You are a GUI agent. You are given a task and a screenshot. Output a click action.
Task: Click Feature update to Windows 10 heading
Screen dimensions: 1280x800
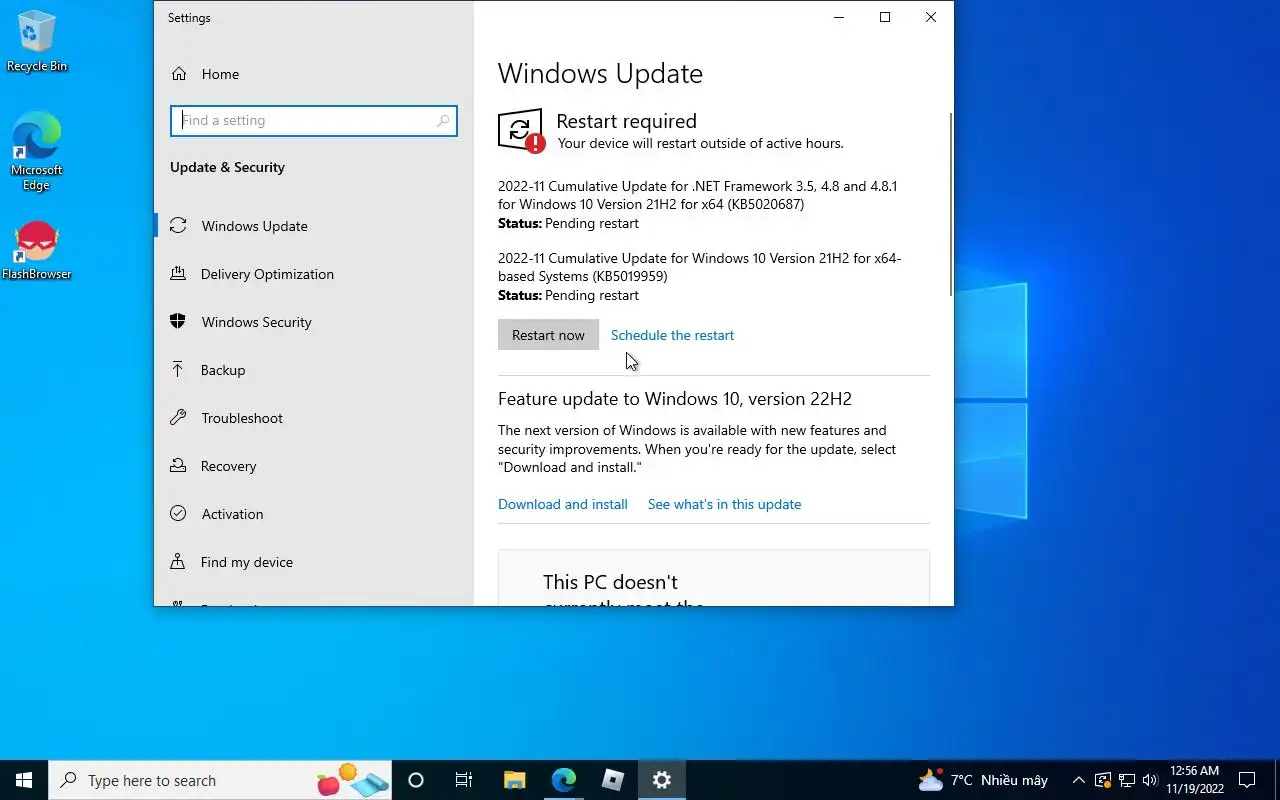[675, 399]
